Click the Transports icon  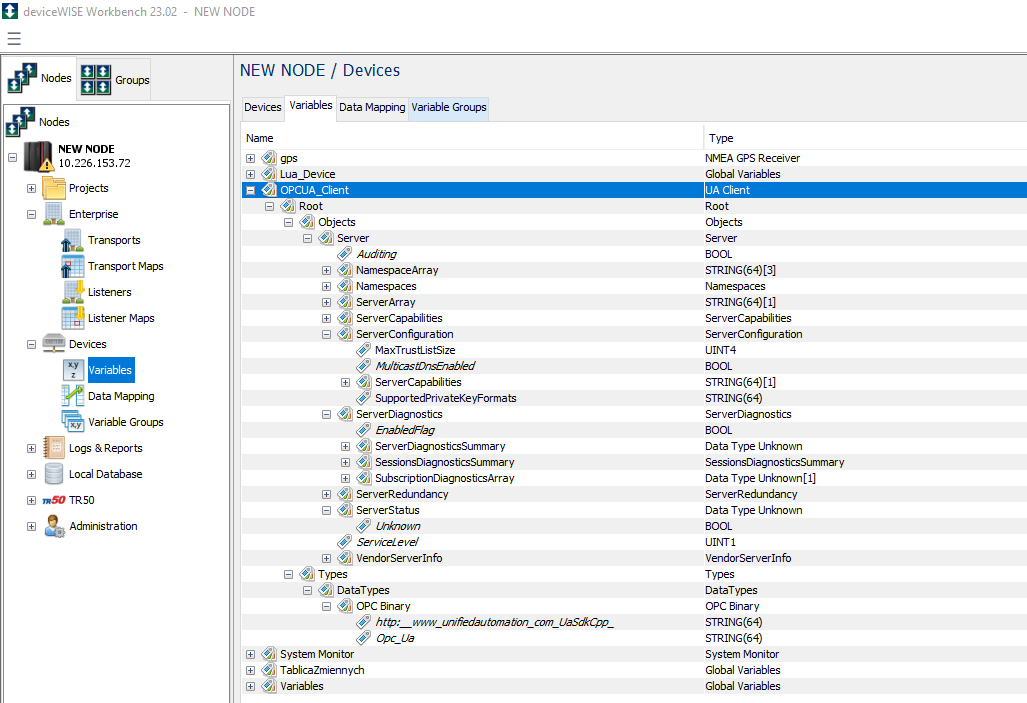point(73,240)
